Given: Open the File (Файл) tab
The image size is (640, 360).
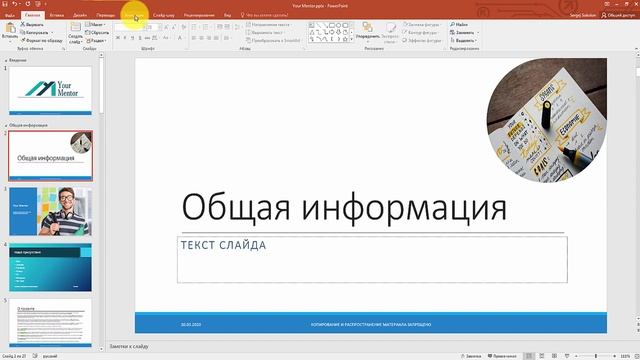Looking at the screenshot, I should click(10, 15).
